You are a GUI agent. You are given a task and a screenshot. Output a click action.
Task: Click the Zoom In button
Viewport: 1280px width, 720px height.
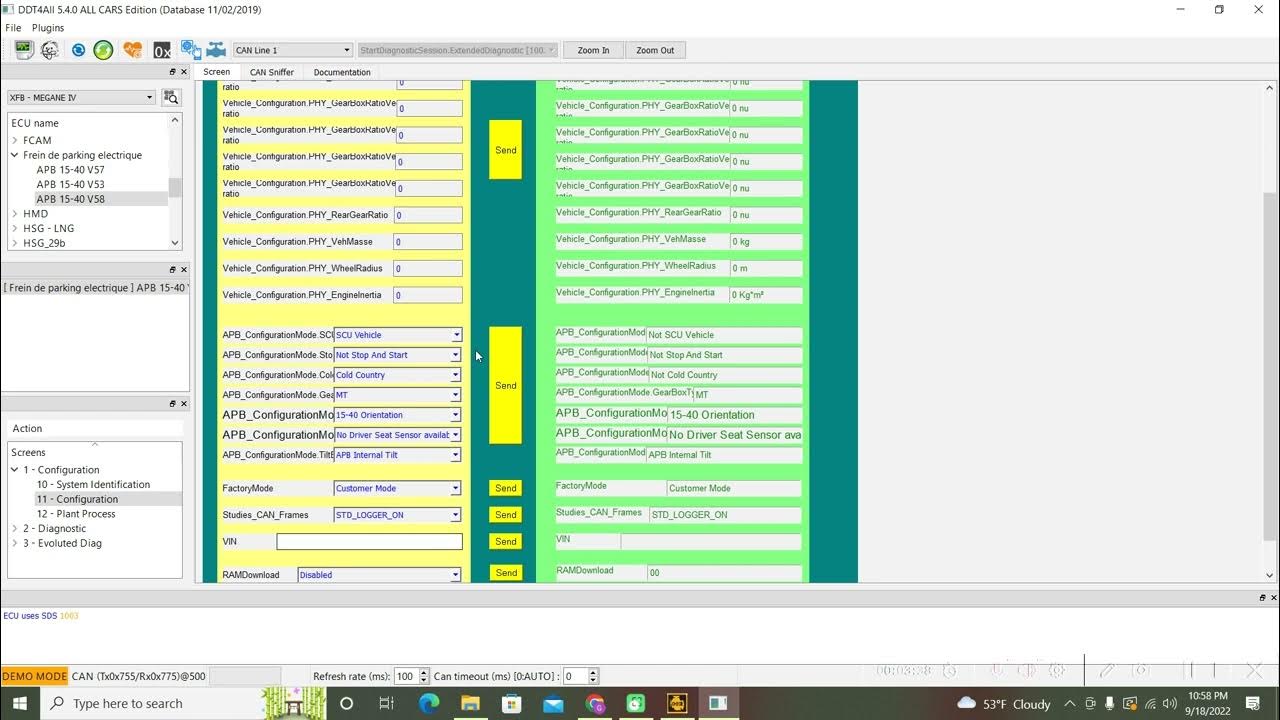[593, 50]
